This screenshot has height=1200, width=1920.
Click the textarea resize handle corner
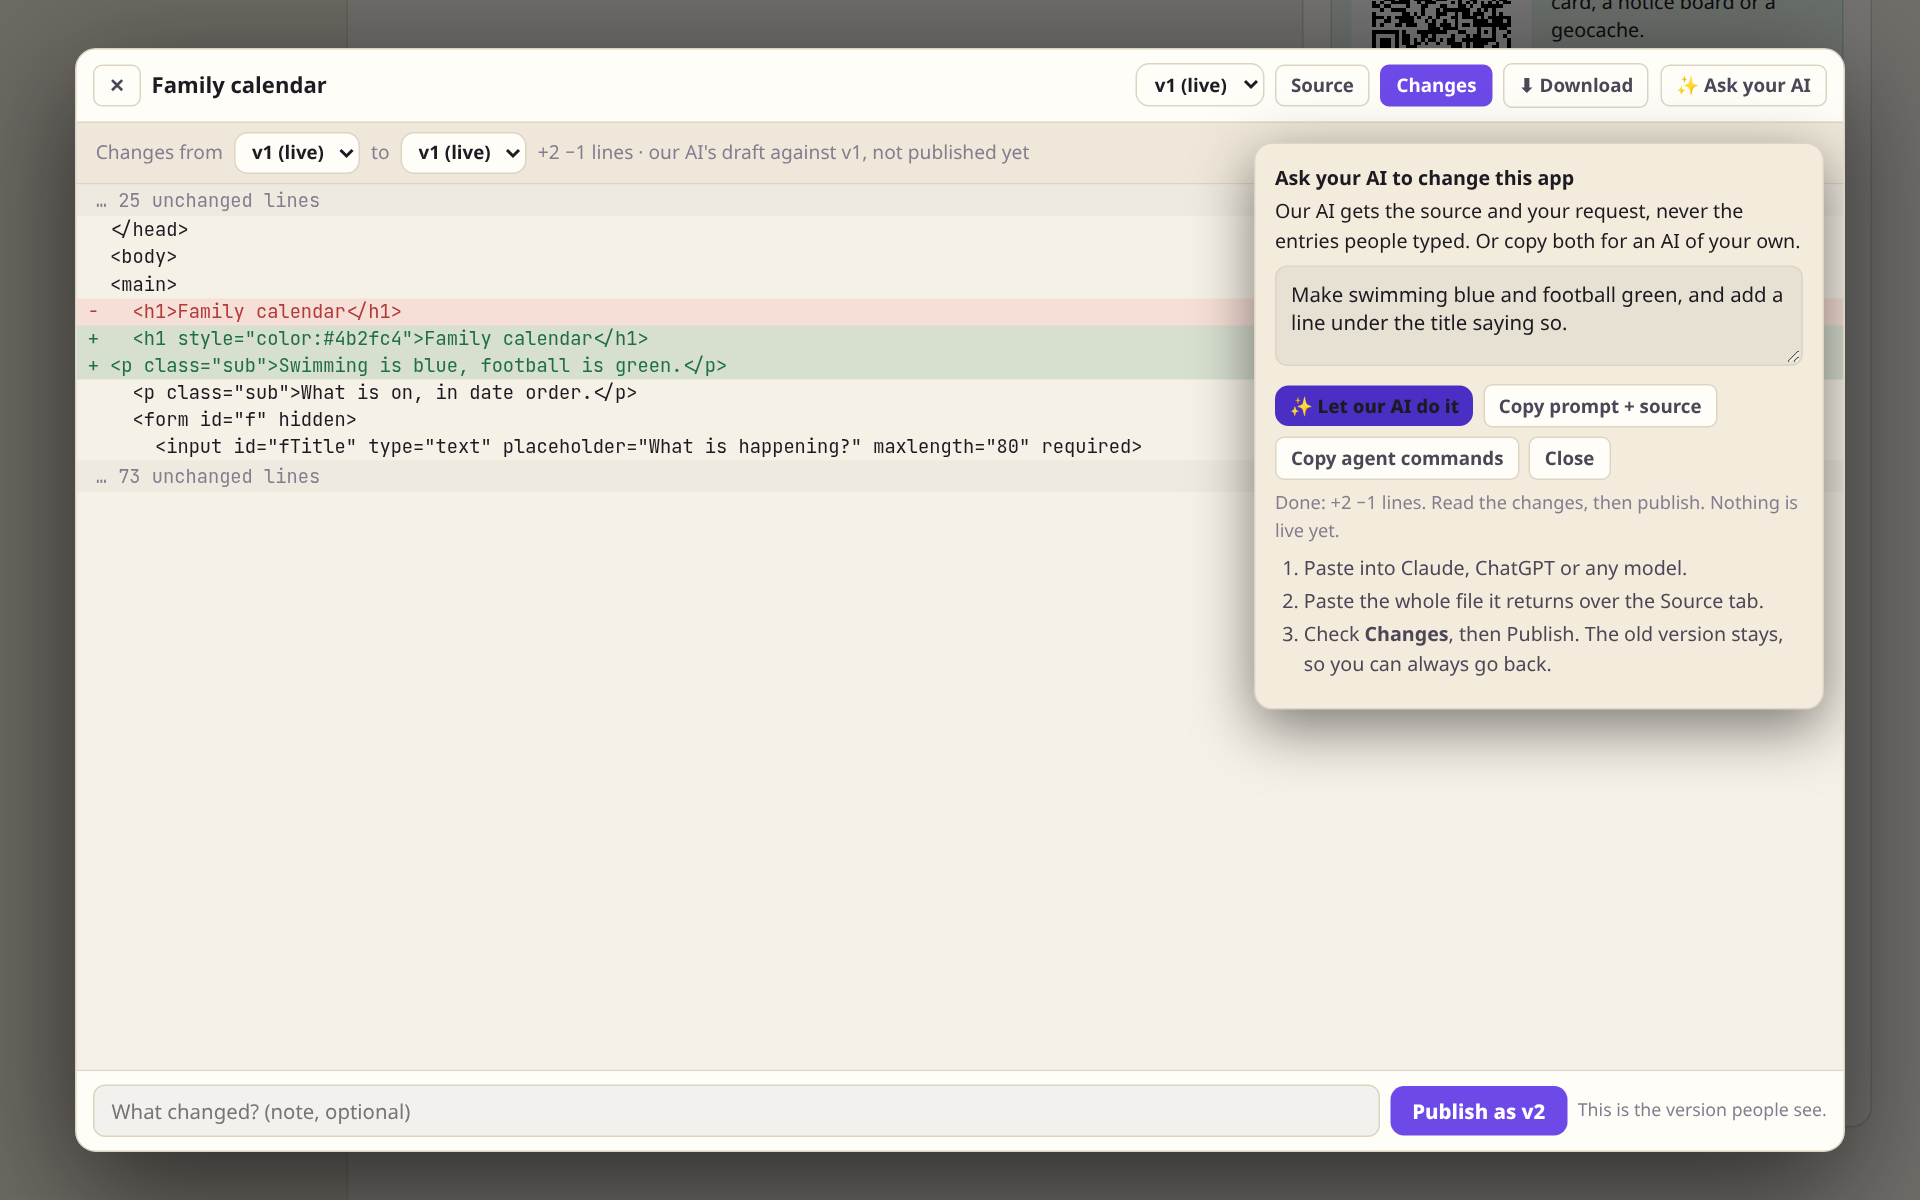[1793, 357]
